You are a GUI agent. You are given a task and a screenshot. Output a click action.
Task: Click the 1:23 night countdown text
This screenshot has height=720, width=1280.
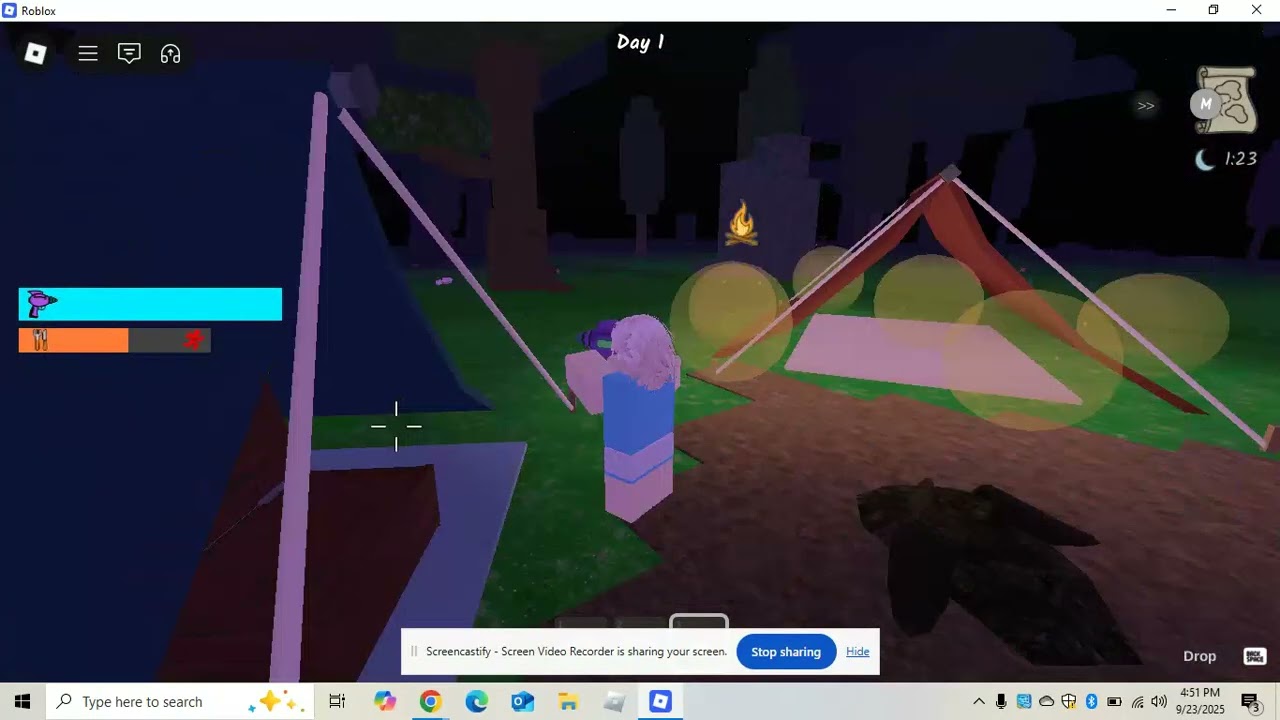[x=1240, y=159]
